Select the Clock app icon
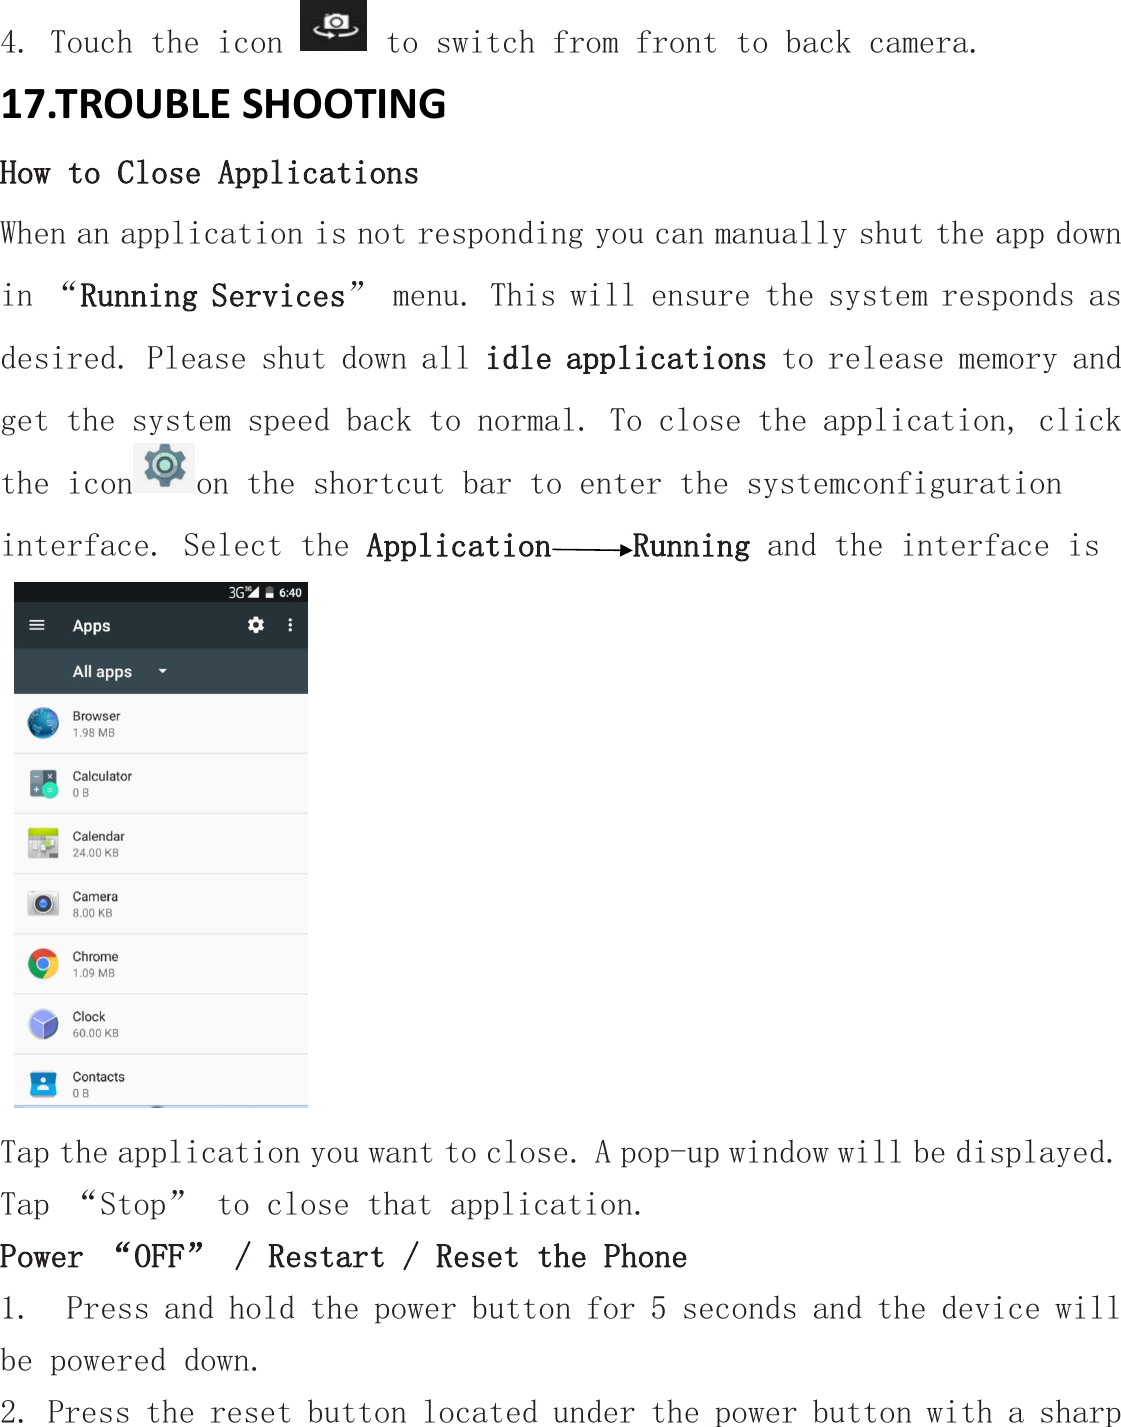 pos(42,1024)
